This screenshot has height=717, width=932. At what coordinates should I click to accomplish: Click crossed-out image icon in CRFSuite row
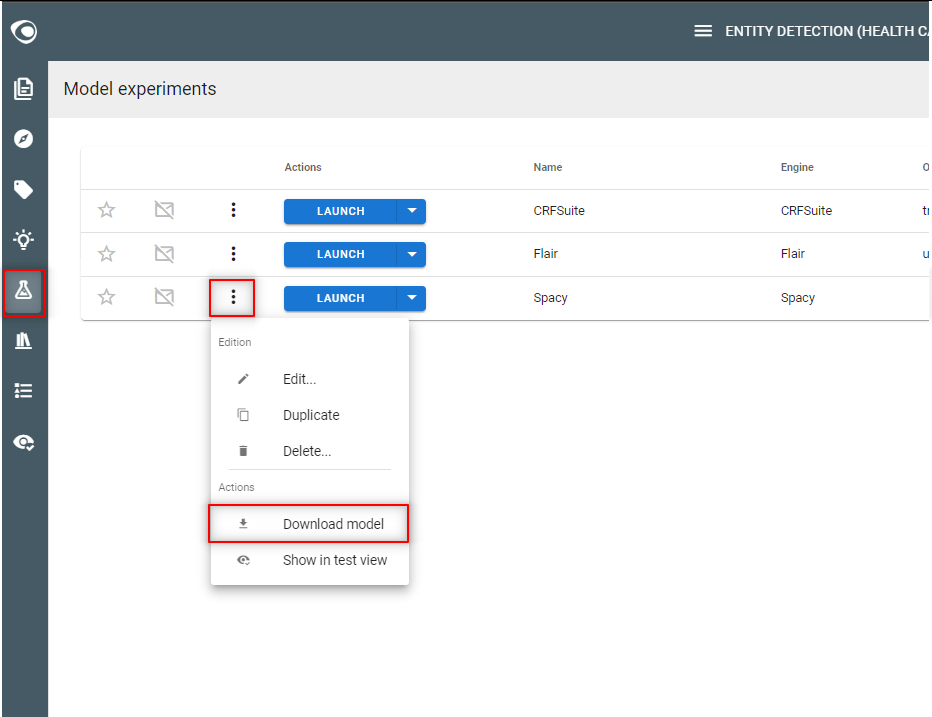164,210
